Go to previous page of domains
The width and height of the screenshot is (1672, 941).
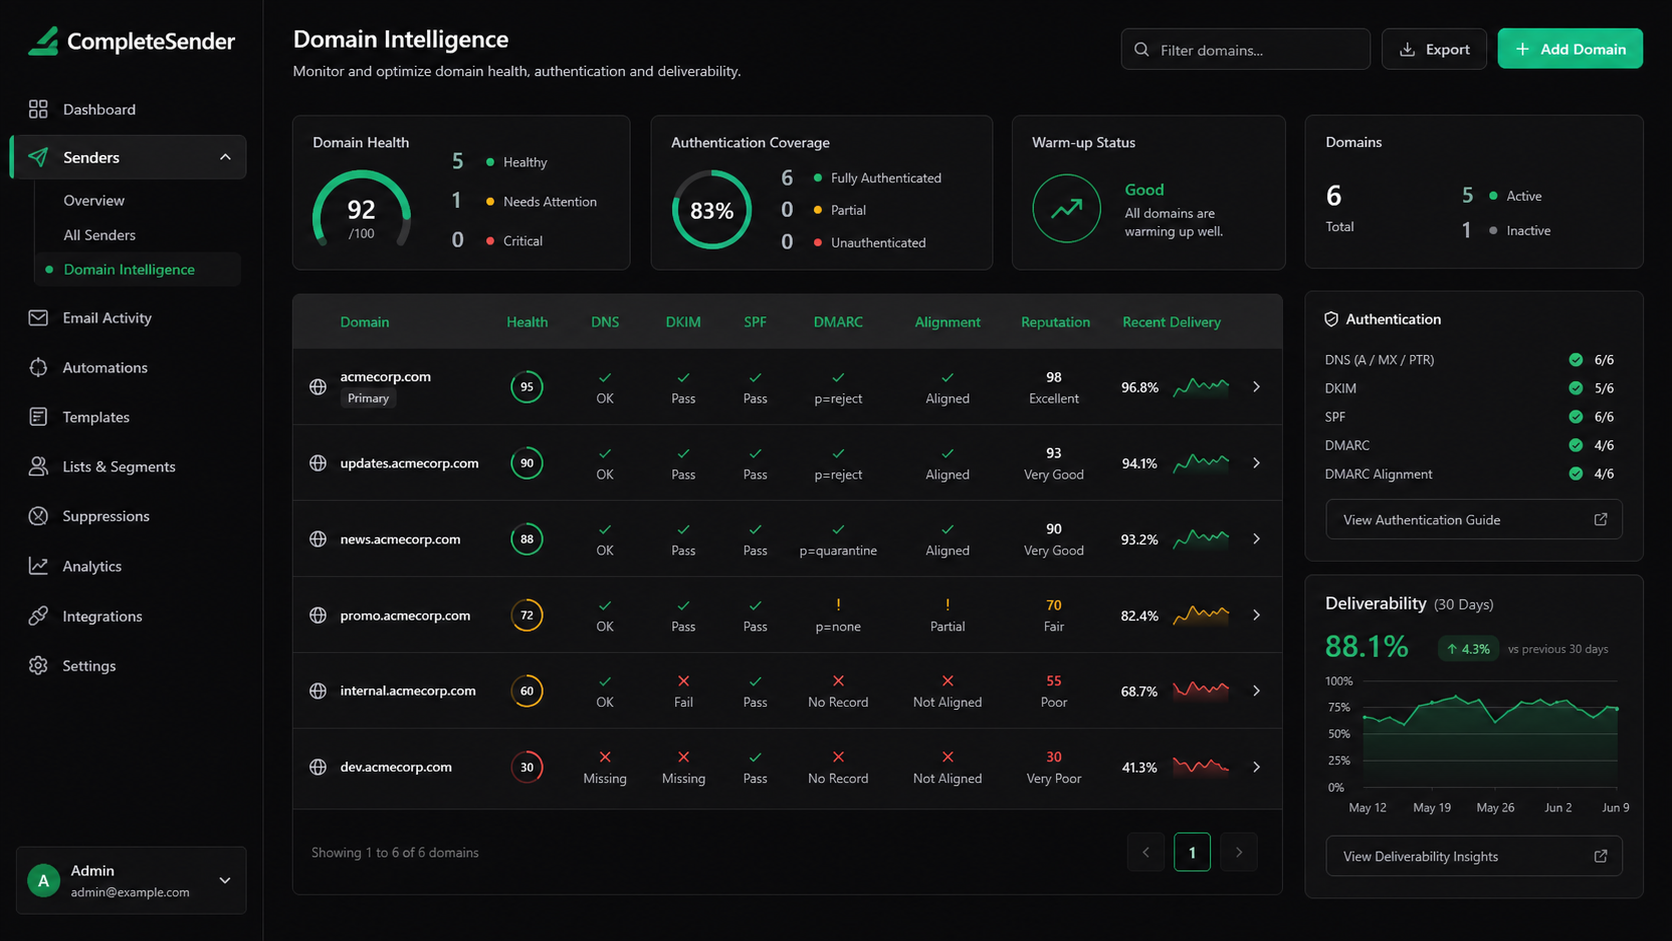[1146, 852]
